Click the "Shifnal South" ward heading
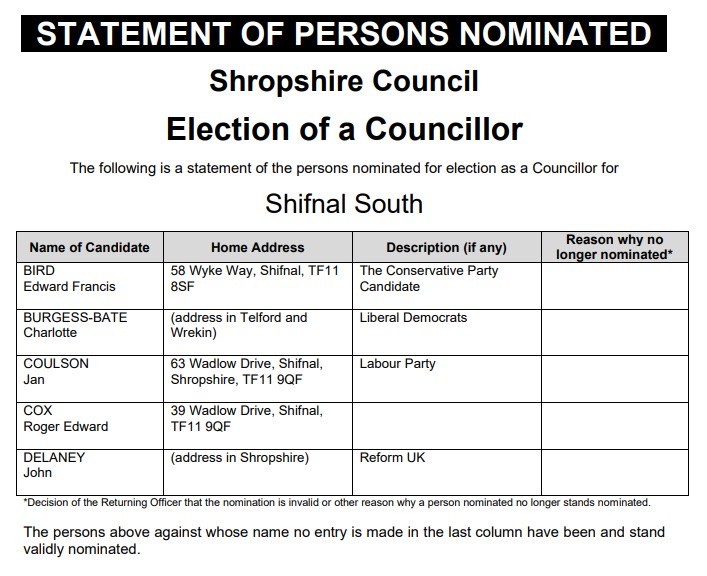Screen dimensions: 707x576 click(x=344, y=204)
